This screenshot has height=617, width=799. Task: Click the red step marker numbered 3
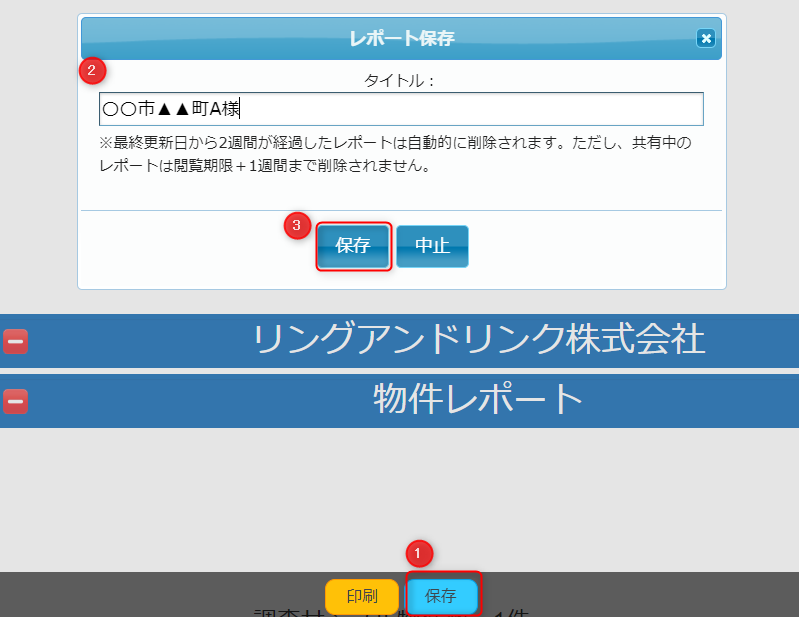[x=296, y=225]
